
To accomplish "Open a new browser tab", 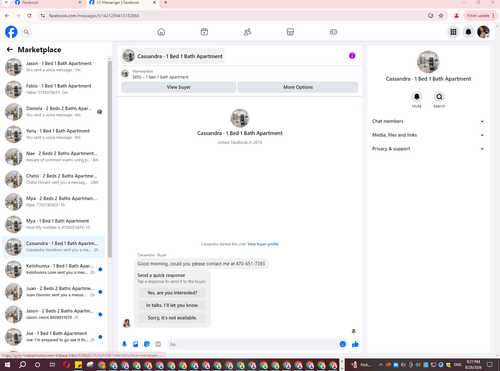I will pos(166,3).
